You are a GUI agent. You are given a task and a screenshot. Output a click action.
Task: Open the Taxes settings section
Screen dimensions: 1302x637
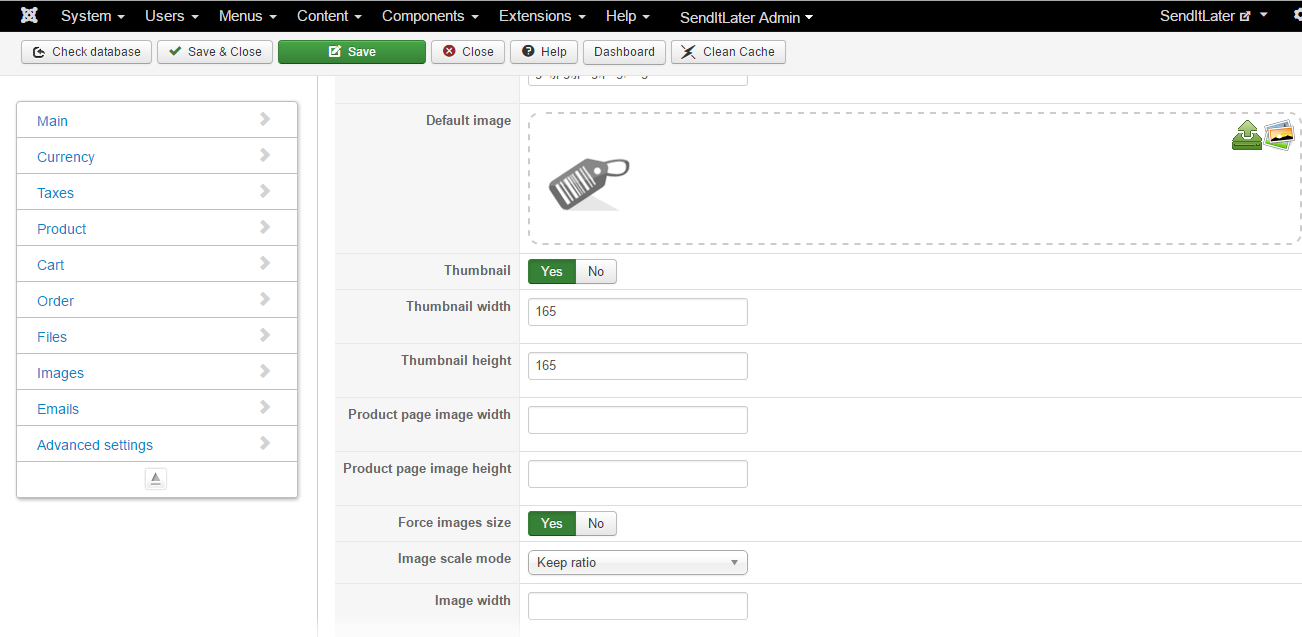[157, 192]
